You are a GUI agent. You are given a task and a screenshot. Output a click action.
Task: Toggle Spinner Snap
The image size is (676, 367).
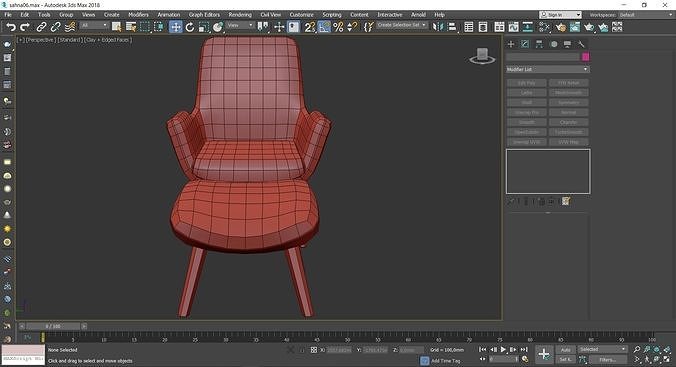(x=352, y=27)
